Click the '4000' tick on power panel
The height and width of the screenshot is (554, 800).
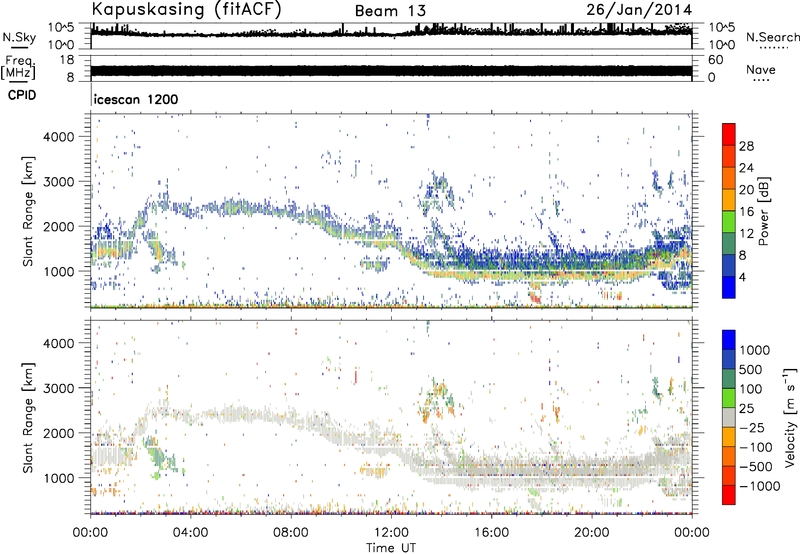(59, 137)
